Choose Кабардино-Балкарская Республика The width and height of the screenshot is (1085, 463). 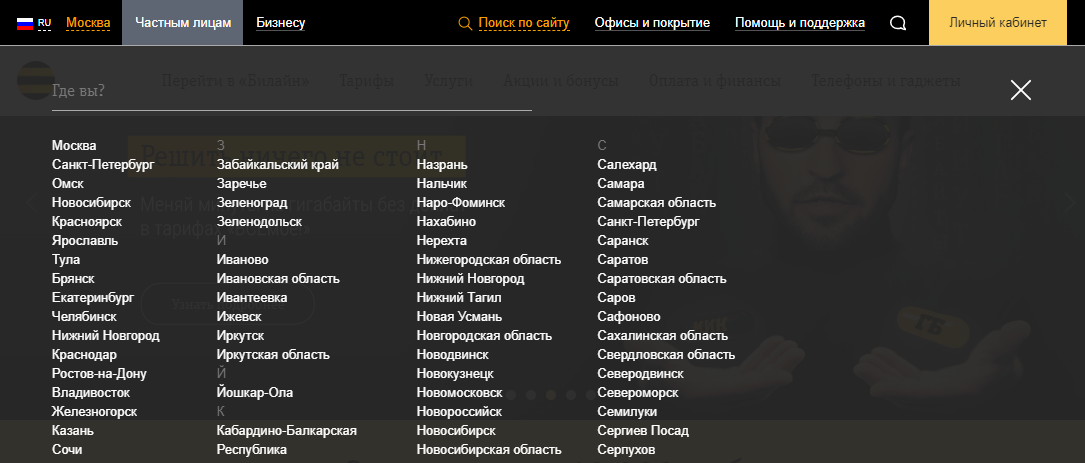286,440
